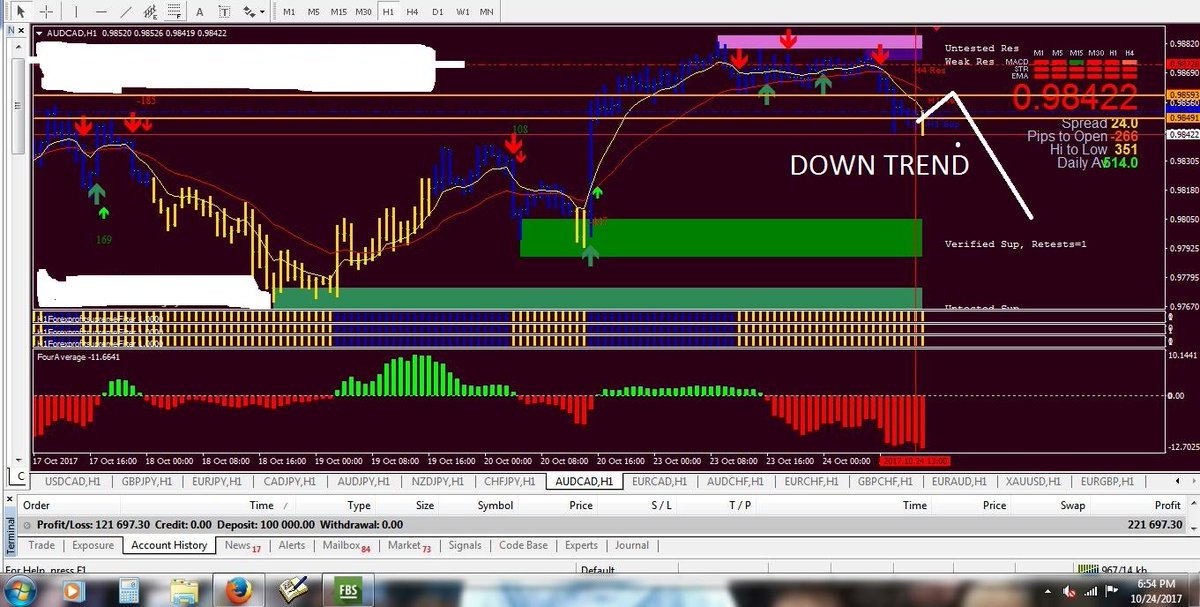Open the USDCAD,H1 chart tab

point(72,481)
